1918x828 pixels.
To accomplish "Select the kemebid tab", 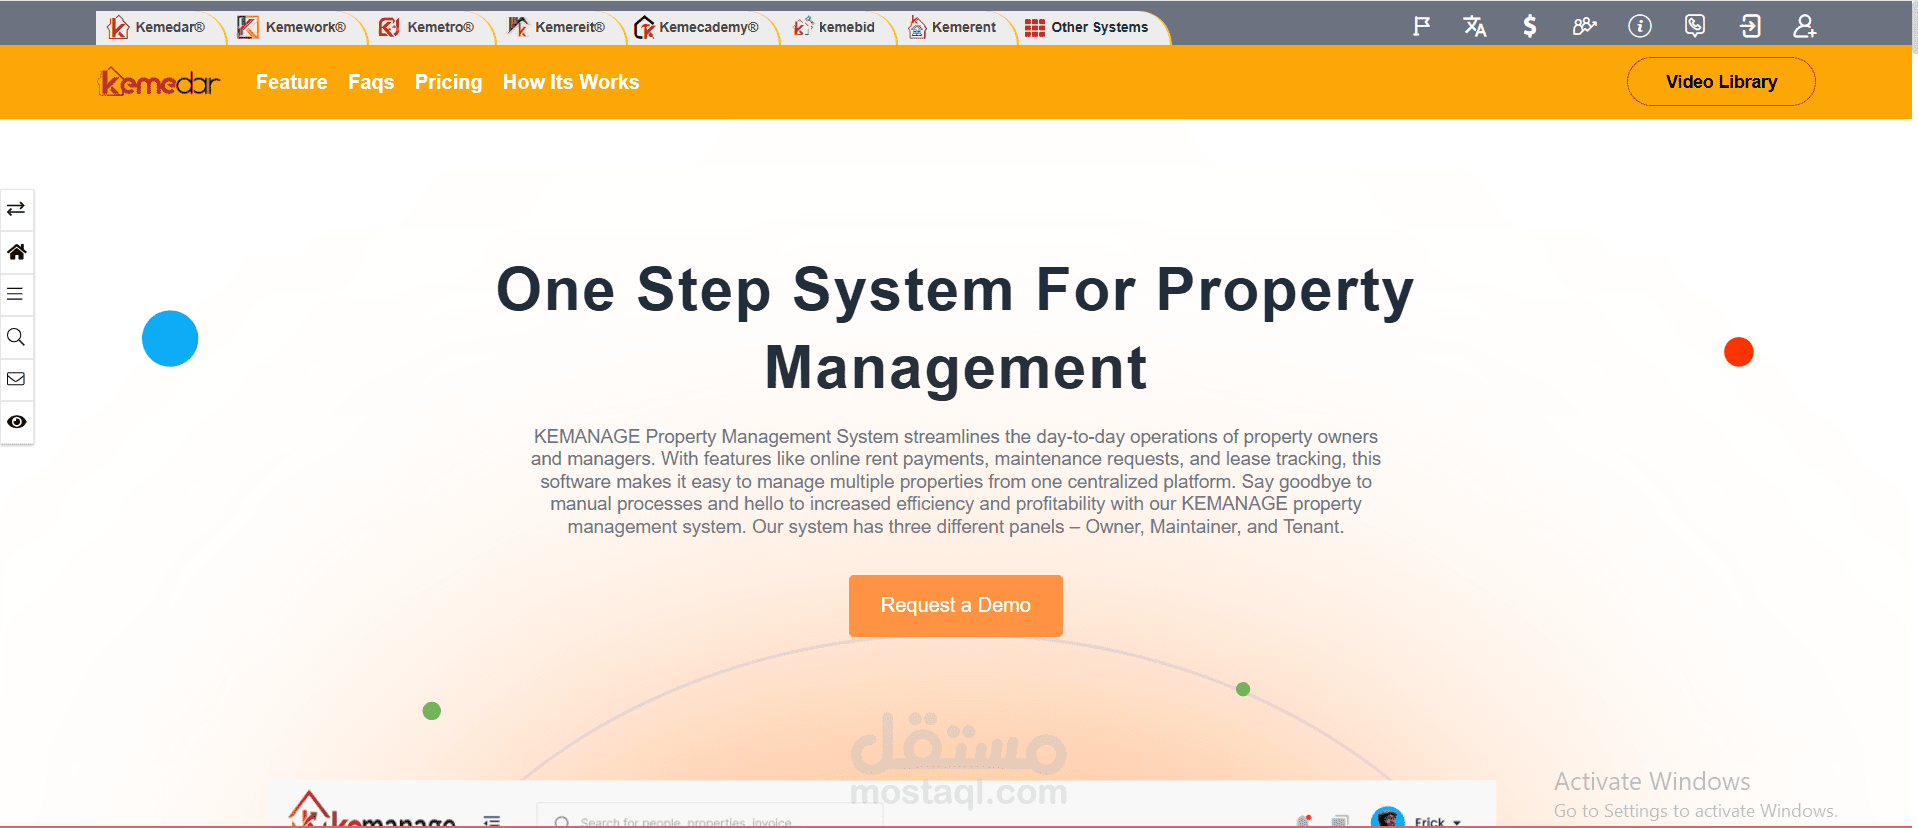I will pos(834,27).
